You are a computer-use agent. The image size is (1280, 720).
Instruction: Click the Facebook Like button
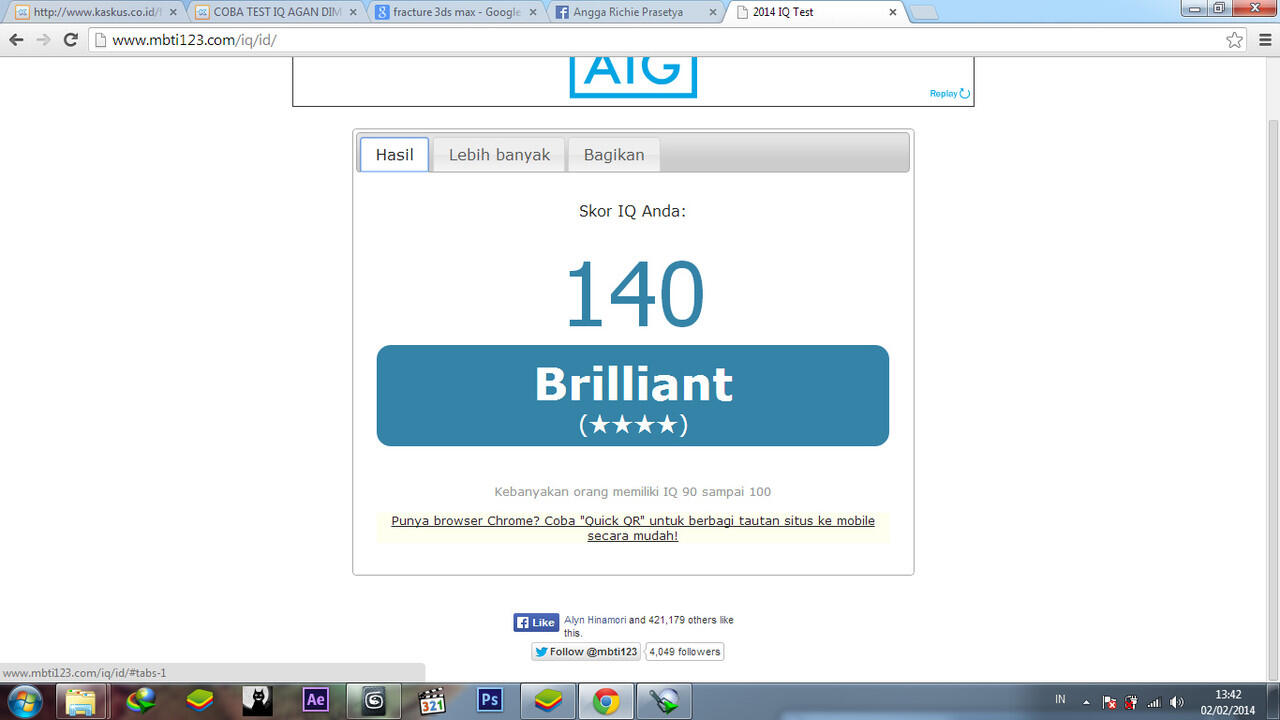point(536,622)
